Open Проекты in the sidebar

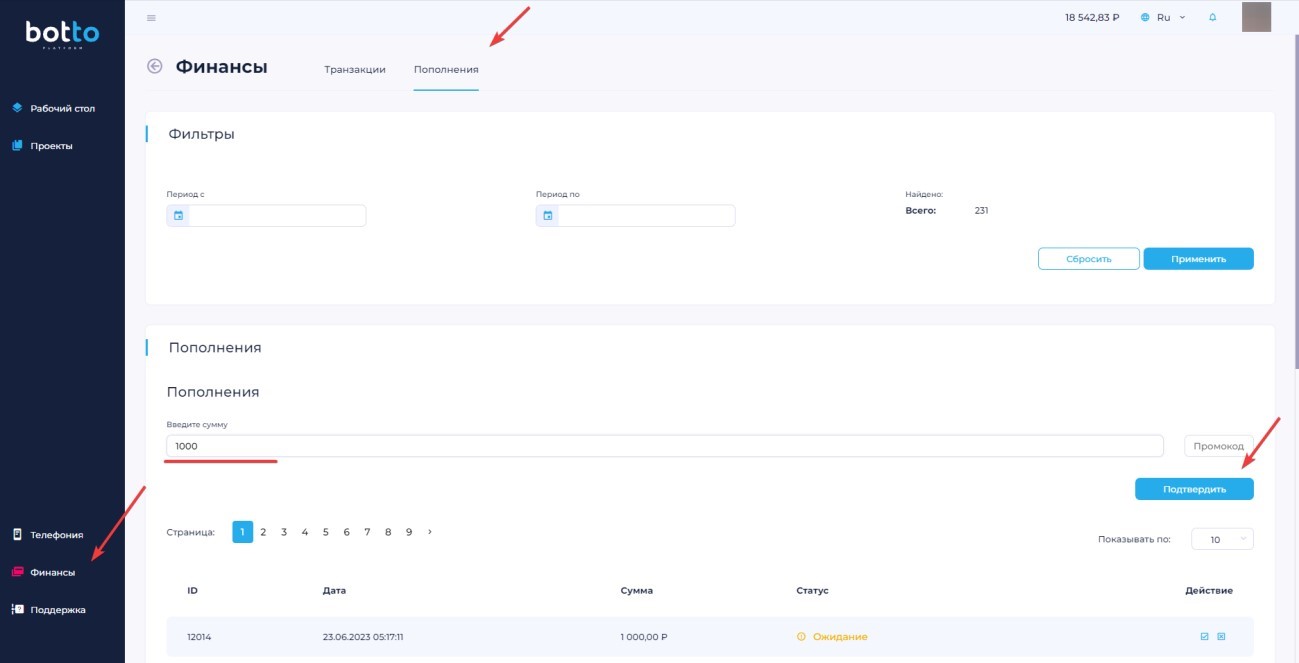point(51,146)
